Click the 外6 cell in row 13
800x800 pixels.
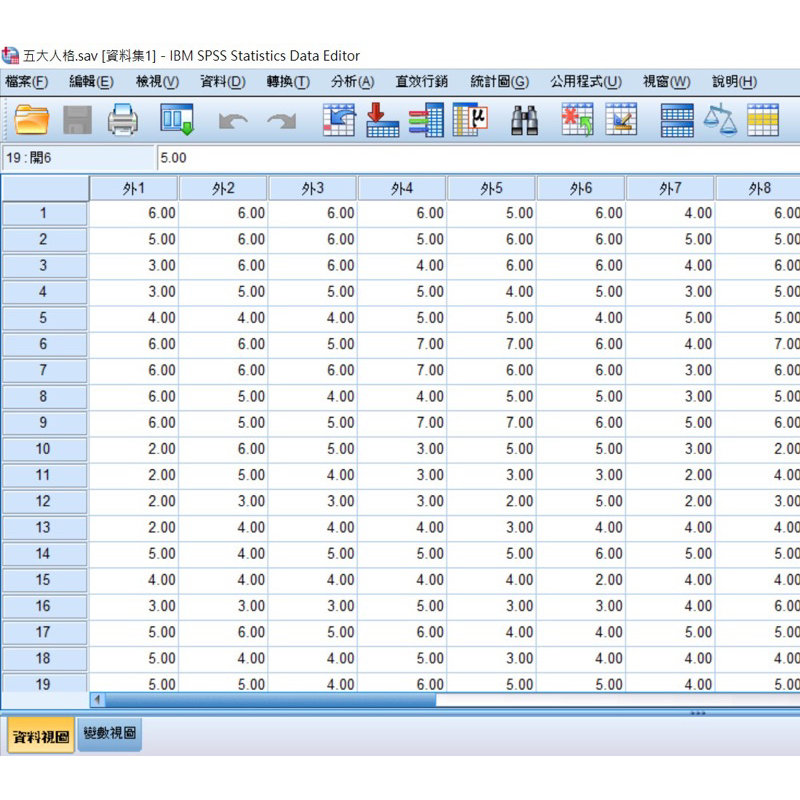click(x=581, y=528)
